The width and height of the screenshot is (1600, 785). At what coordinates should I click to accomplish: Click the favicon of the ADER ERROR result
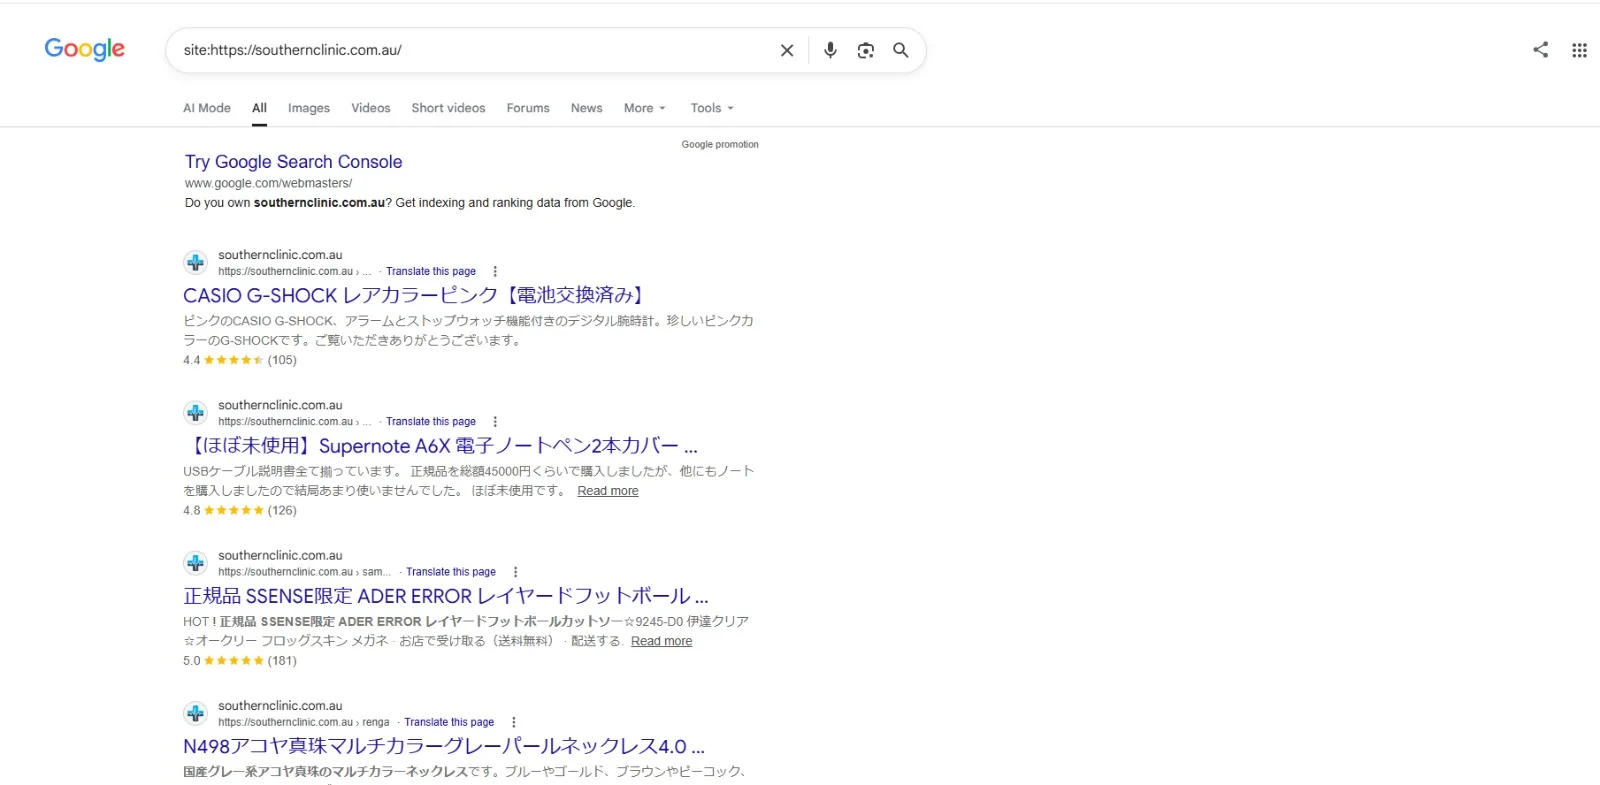click(x=195, y=563)
